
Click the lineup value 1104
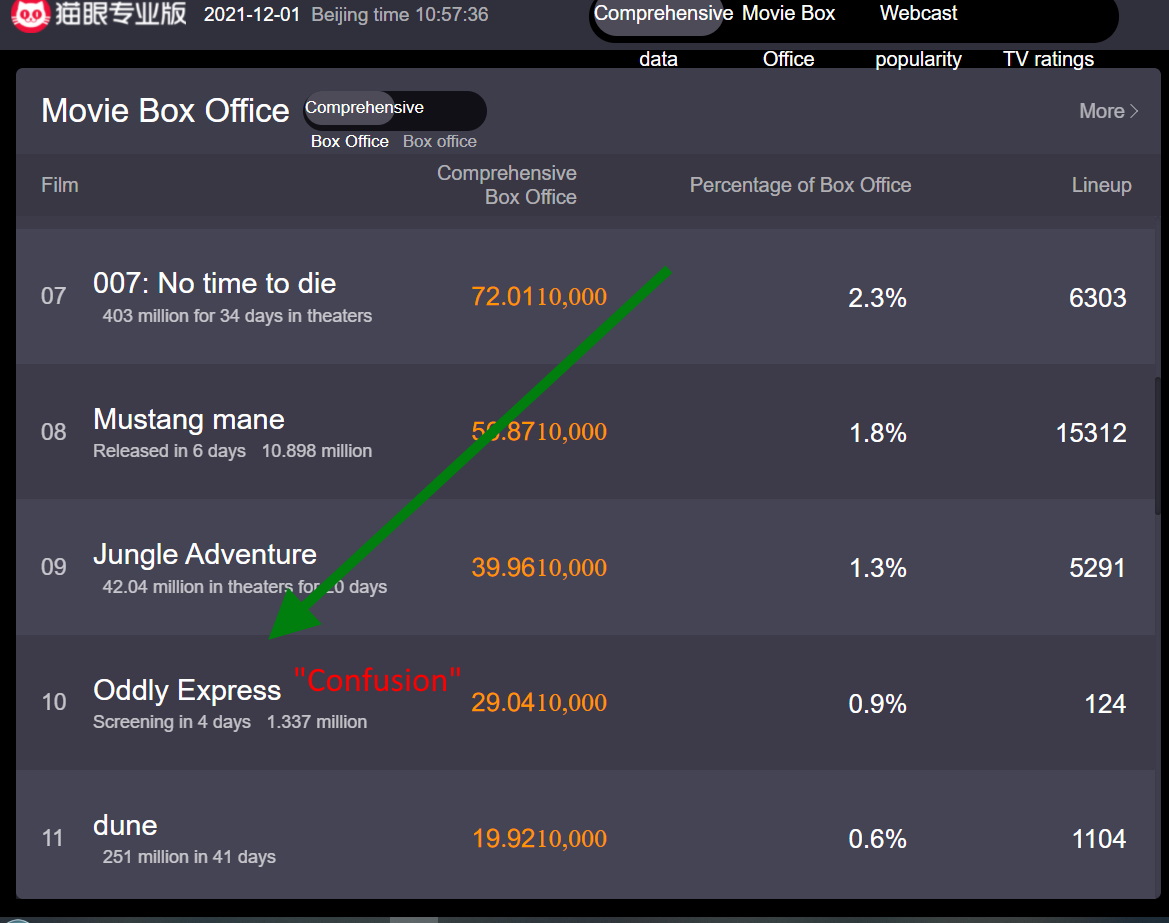(1099, 839)
